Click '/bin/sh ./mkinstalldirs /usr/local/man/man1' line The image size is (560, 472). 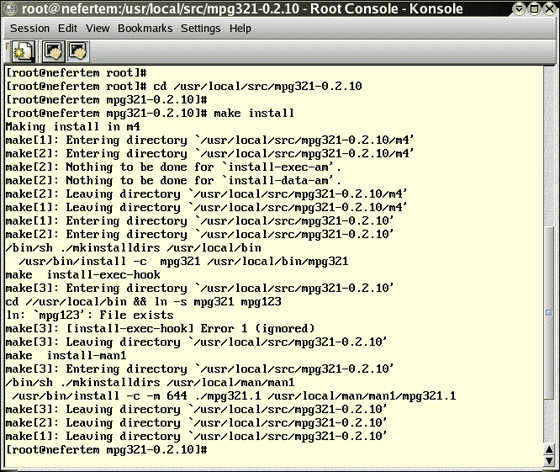[x=150, y=382]
